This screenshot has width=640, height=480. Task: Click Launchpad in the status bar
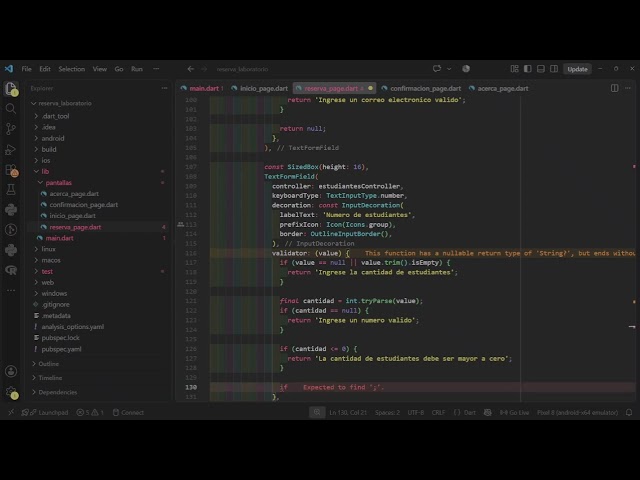(x=45, y=412)
